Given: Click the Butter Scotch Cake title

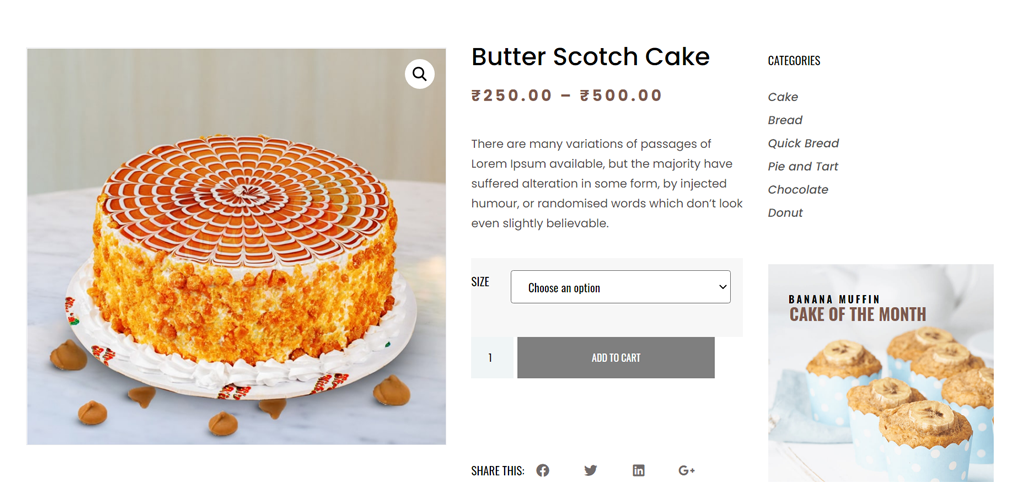Looking at the screenshot, I should click(590, 57).
